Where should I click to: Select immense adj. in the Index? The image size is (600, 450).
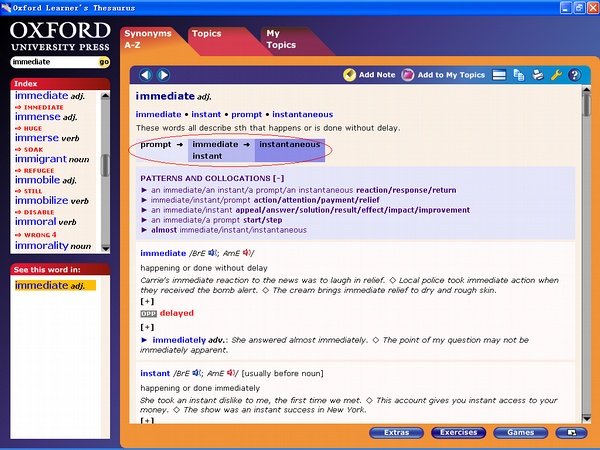[46, 117]
